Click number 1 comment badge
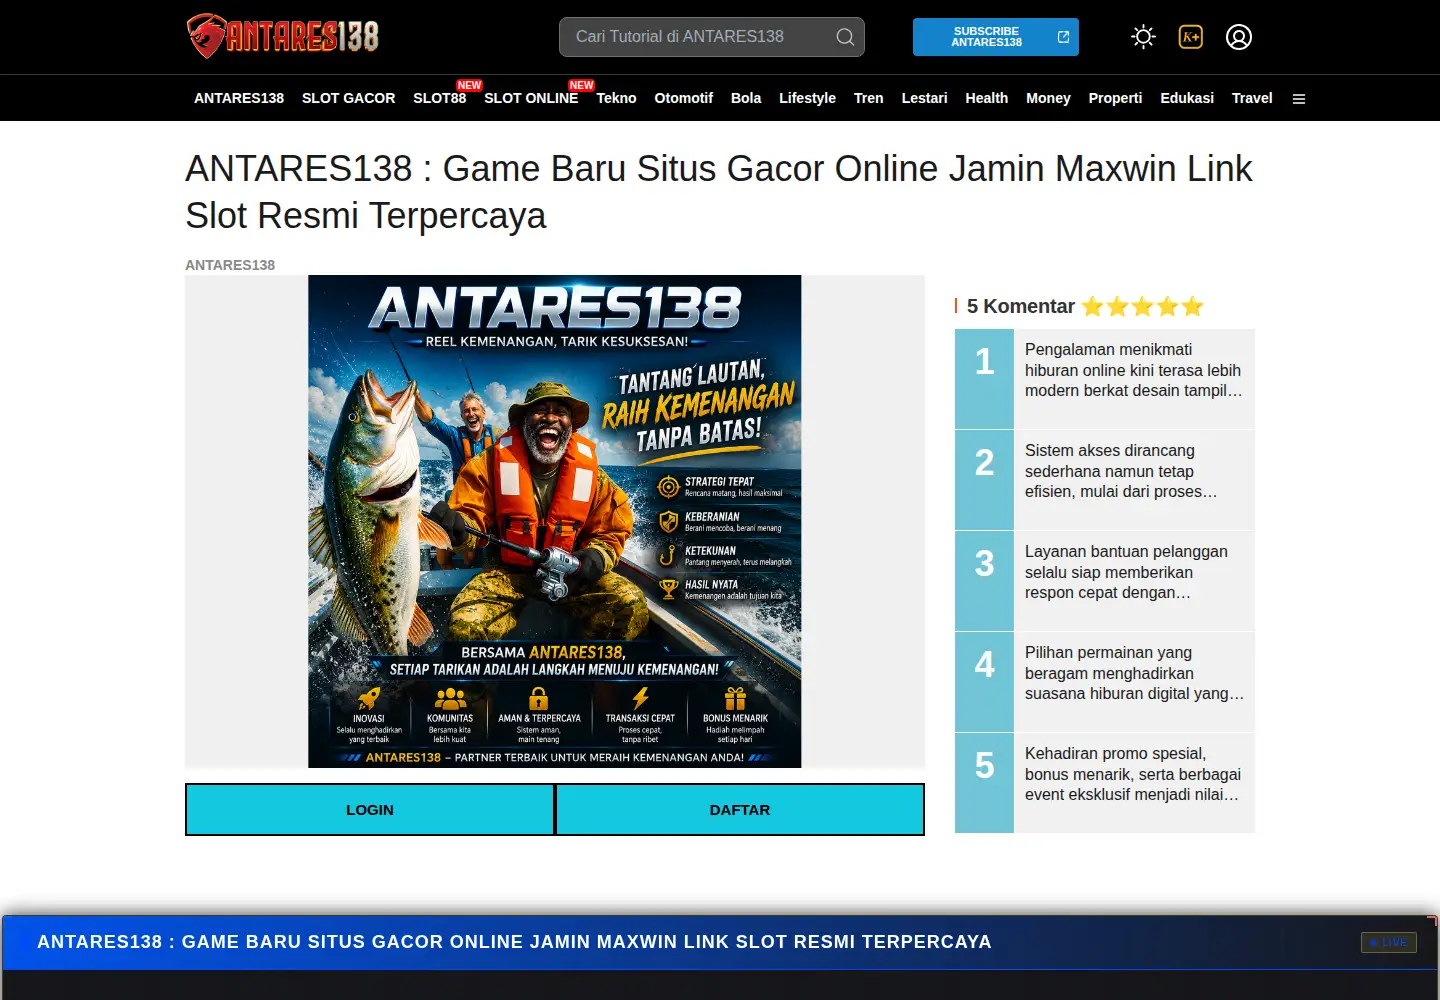The height and width of the screenshot is (1000, 1440). [x=985, y=379]
